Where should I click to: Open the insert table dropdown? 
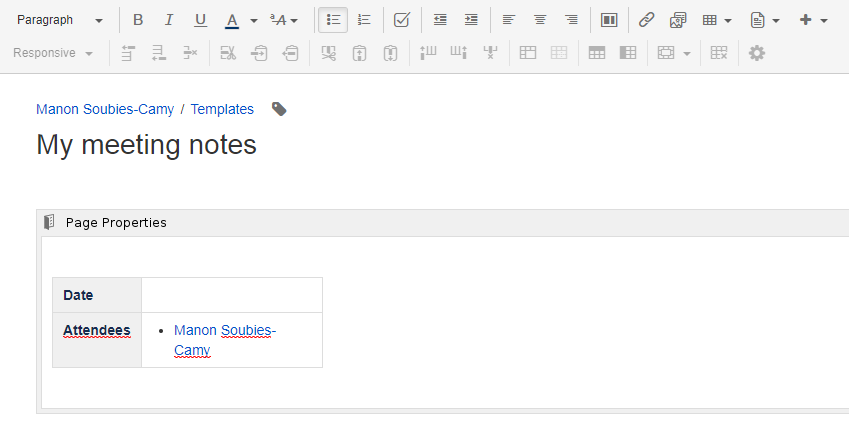(717, 20)
